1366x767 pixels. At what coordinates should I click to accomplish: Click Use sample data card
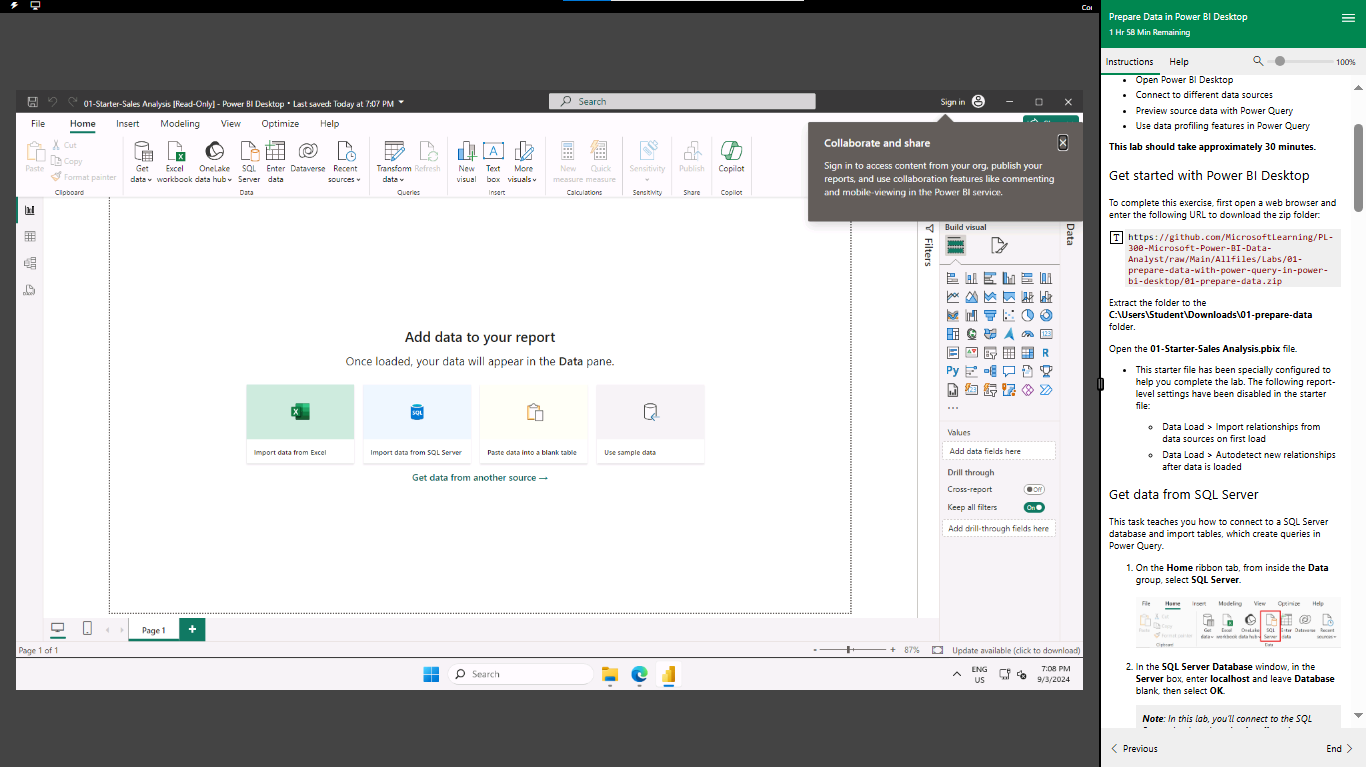[x=650, y=425]
